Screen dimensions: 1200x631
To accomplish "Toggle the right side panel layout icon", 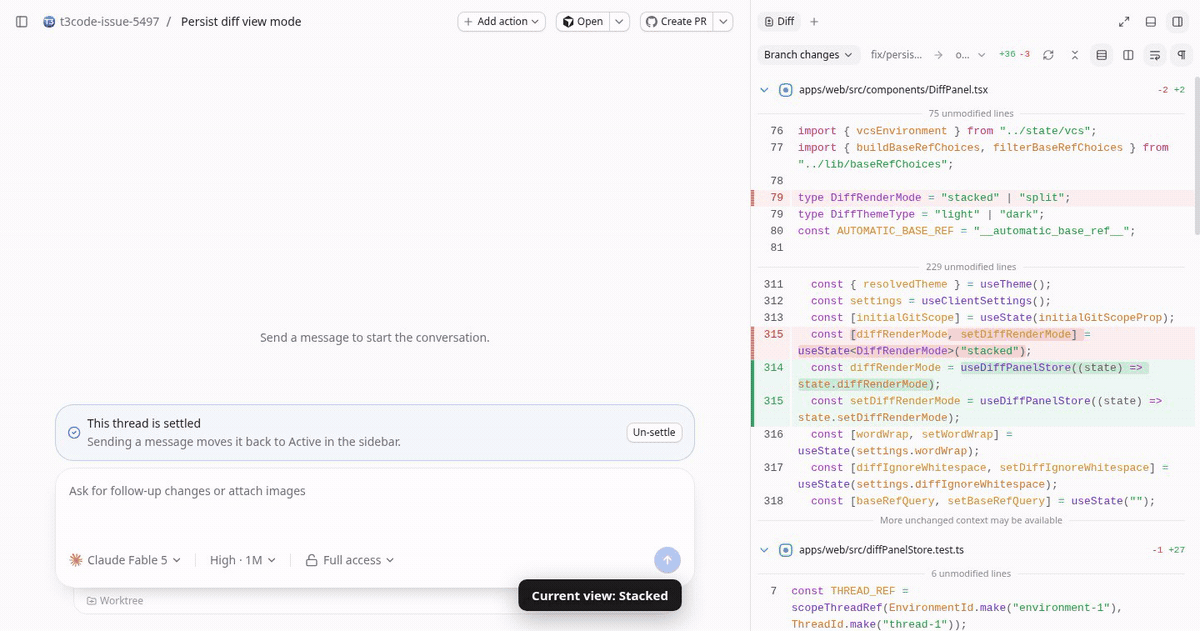I will click(x=1178, y=21).
